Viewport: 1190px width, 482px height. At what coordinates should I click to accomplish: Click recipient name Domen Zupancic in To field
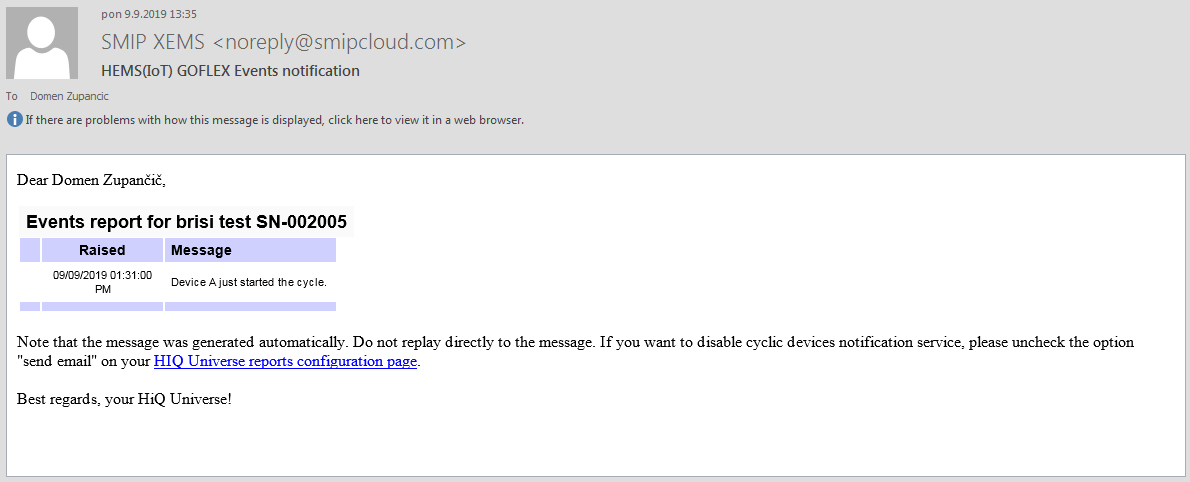pos(69,96)
